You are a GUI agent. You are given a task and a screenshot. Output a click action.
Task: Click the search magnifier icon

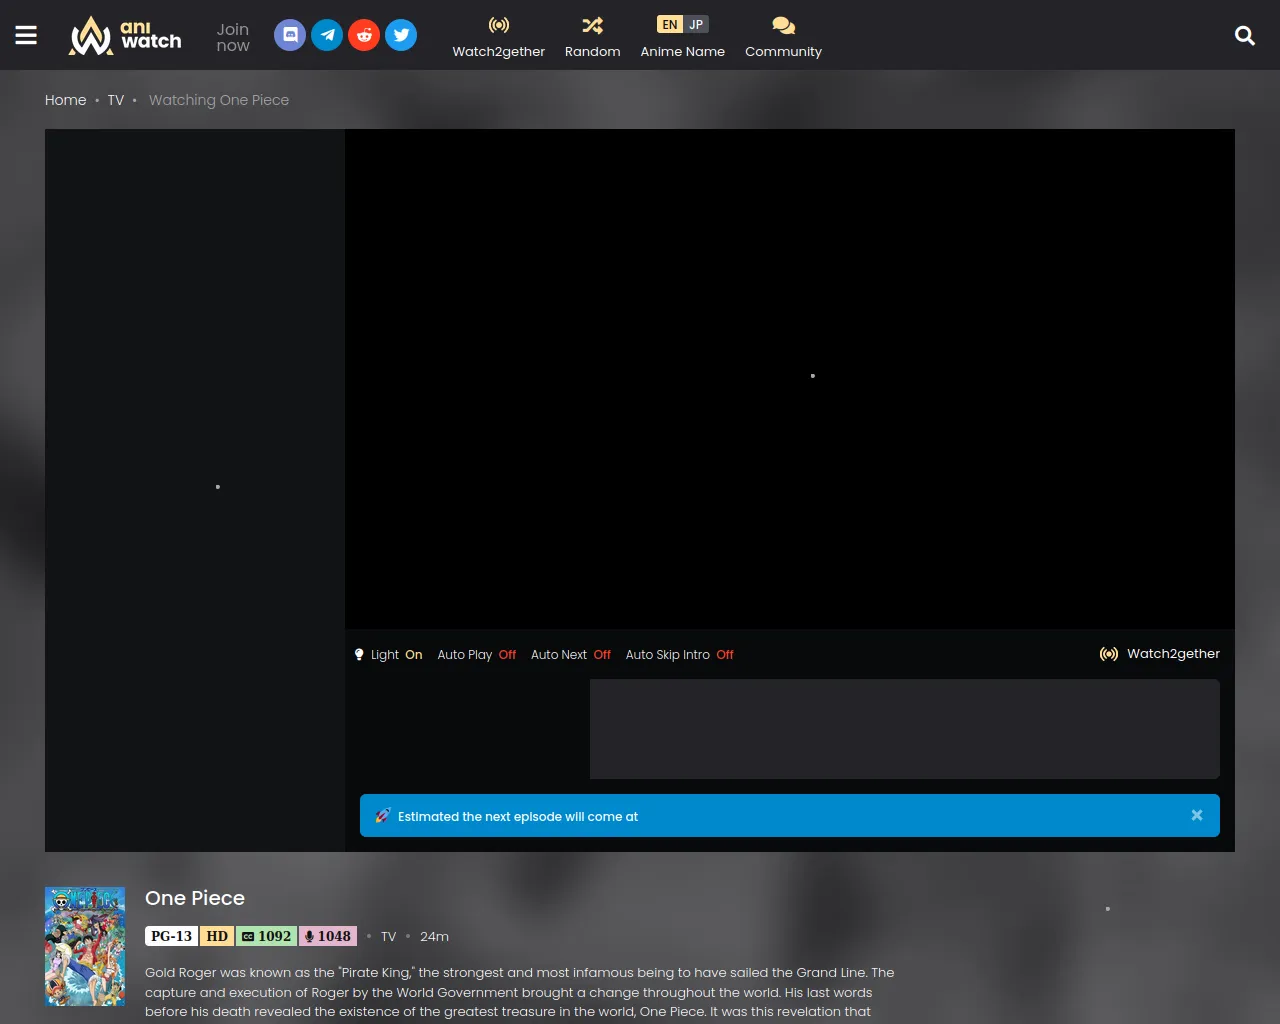[x=1245, y=36]
